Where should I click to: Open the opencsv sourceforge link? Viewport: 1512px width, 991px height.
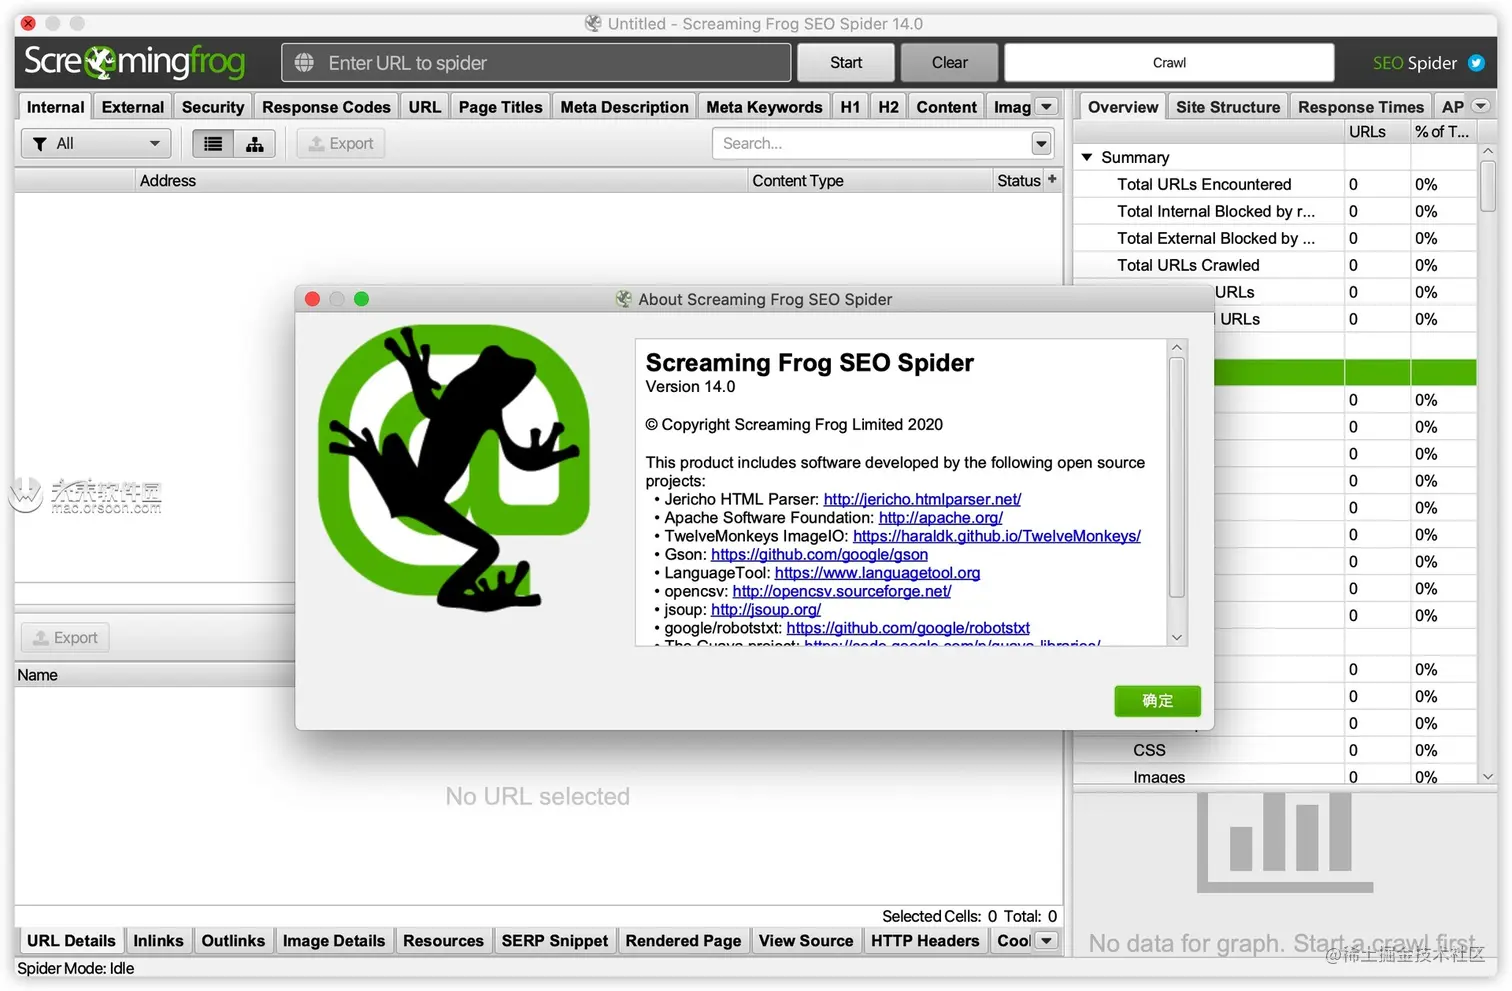tap(841, 591)
